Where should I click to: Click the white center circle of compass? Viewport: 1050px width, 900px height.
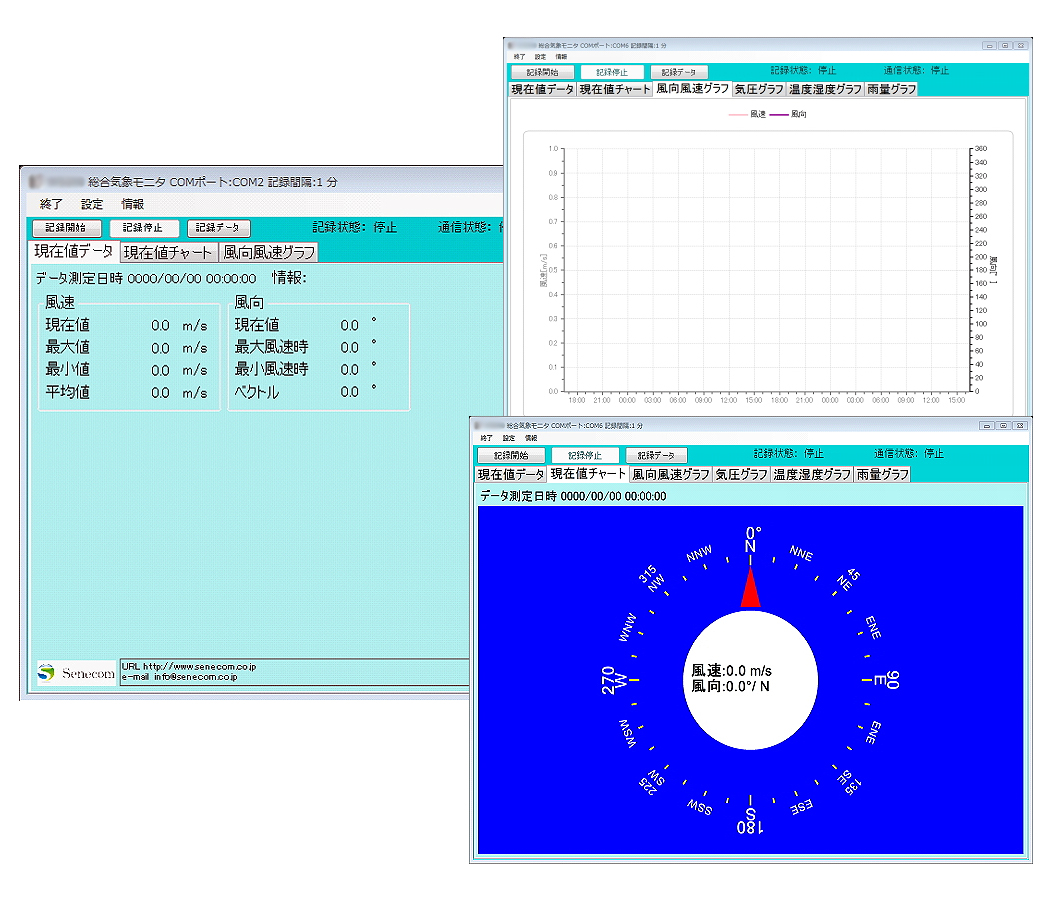[x=750, y=680]
